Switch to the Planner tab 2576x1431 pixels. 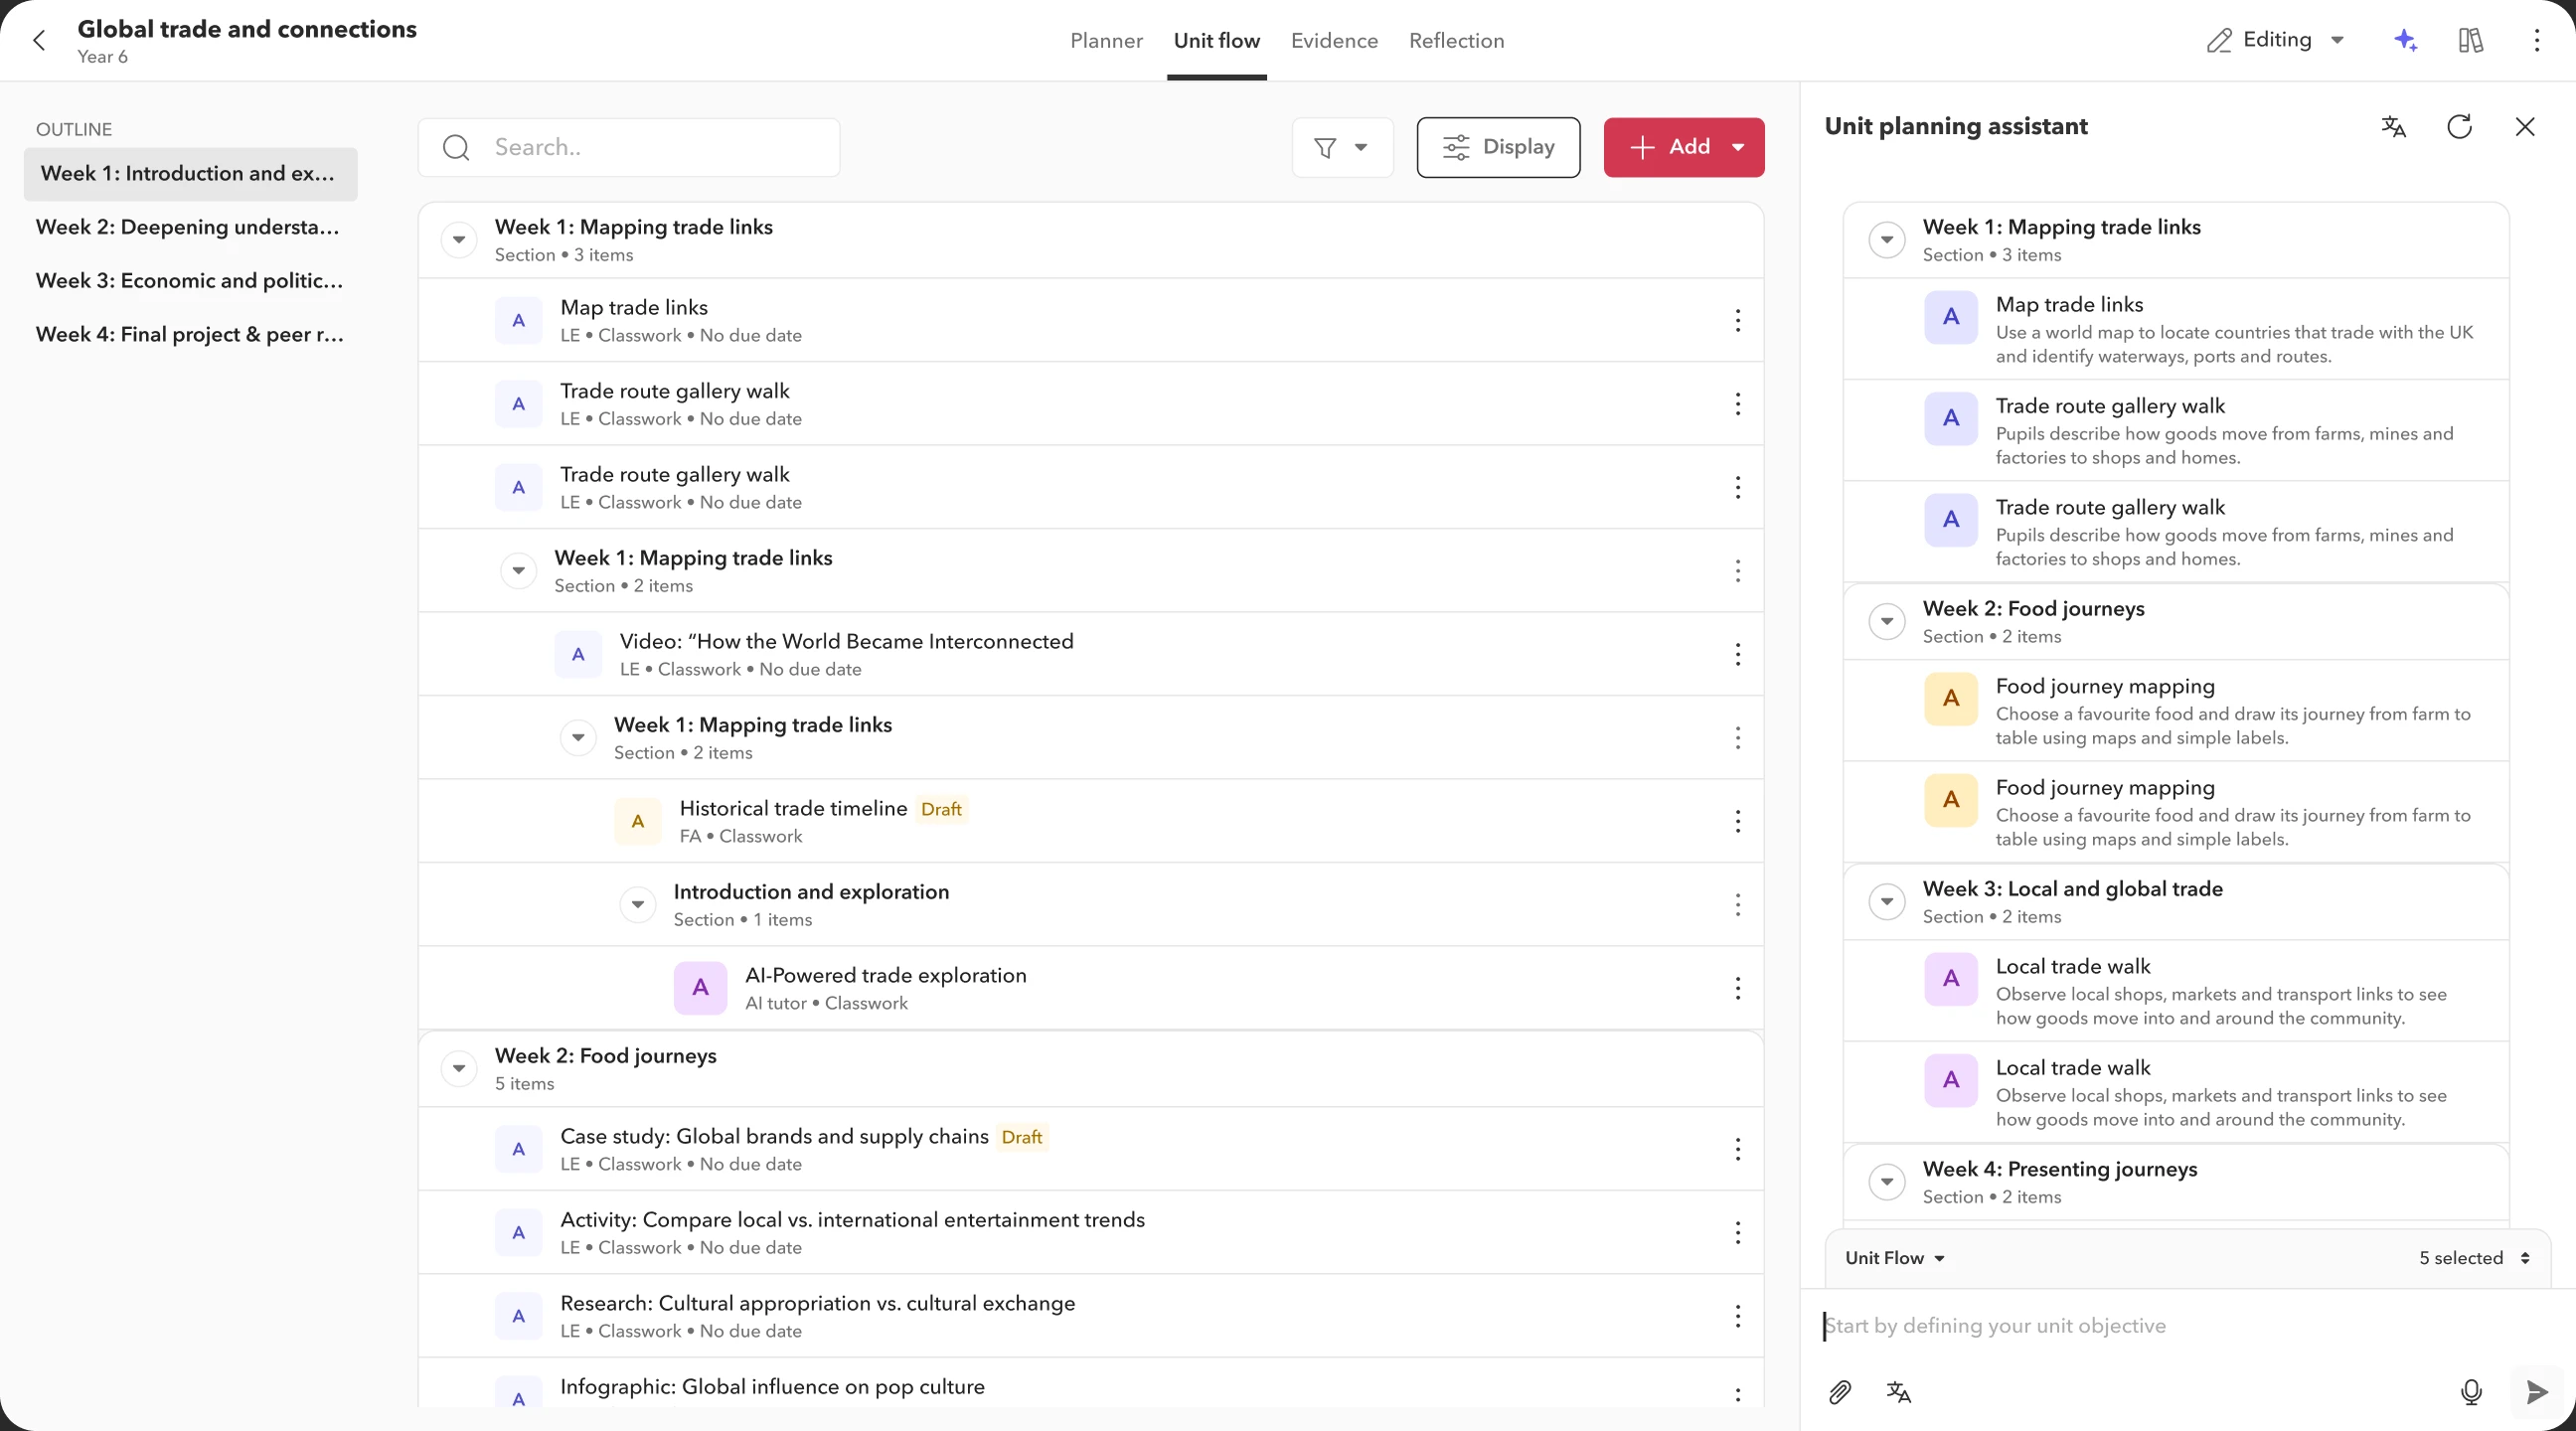click(1106, 41)
